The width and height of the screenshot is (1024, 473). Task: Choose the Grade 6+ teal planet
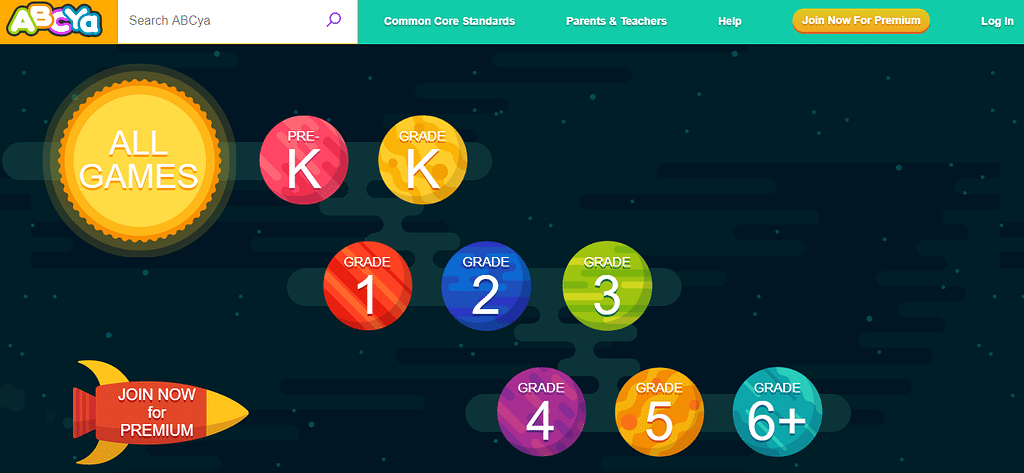click(777, 411)
